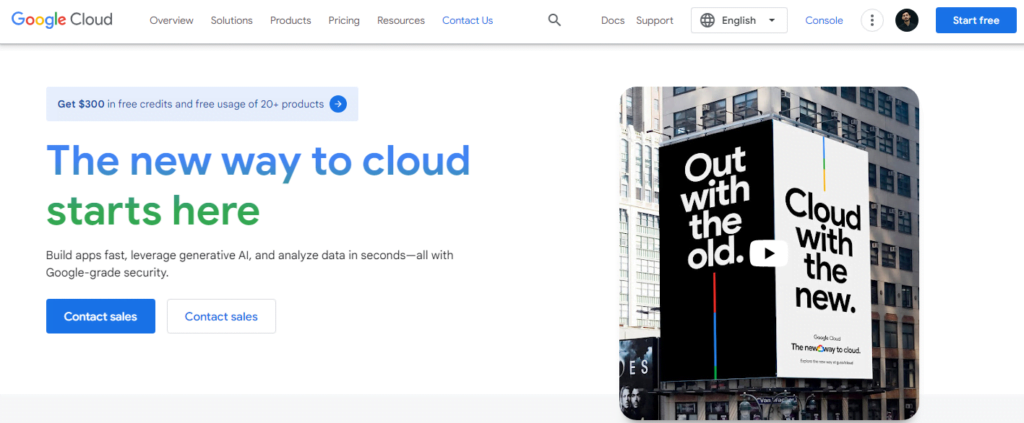1024x423 pixels.
Task: Open the user profile avatar
Action: (906, 20)
